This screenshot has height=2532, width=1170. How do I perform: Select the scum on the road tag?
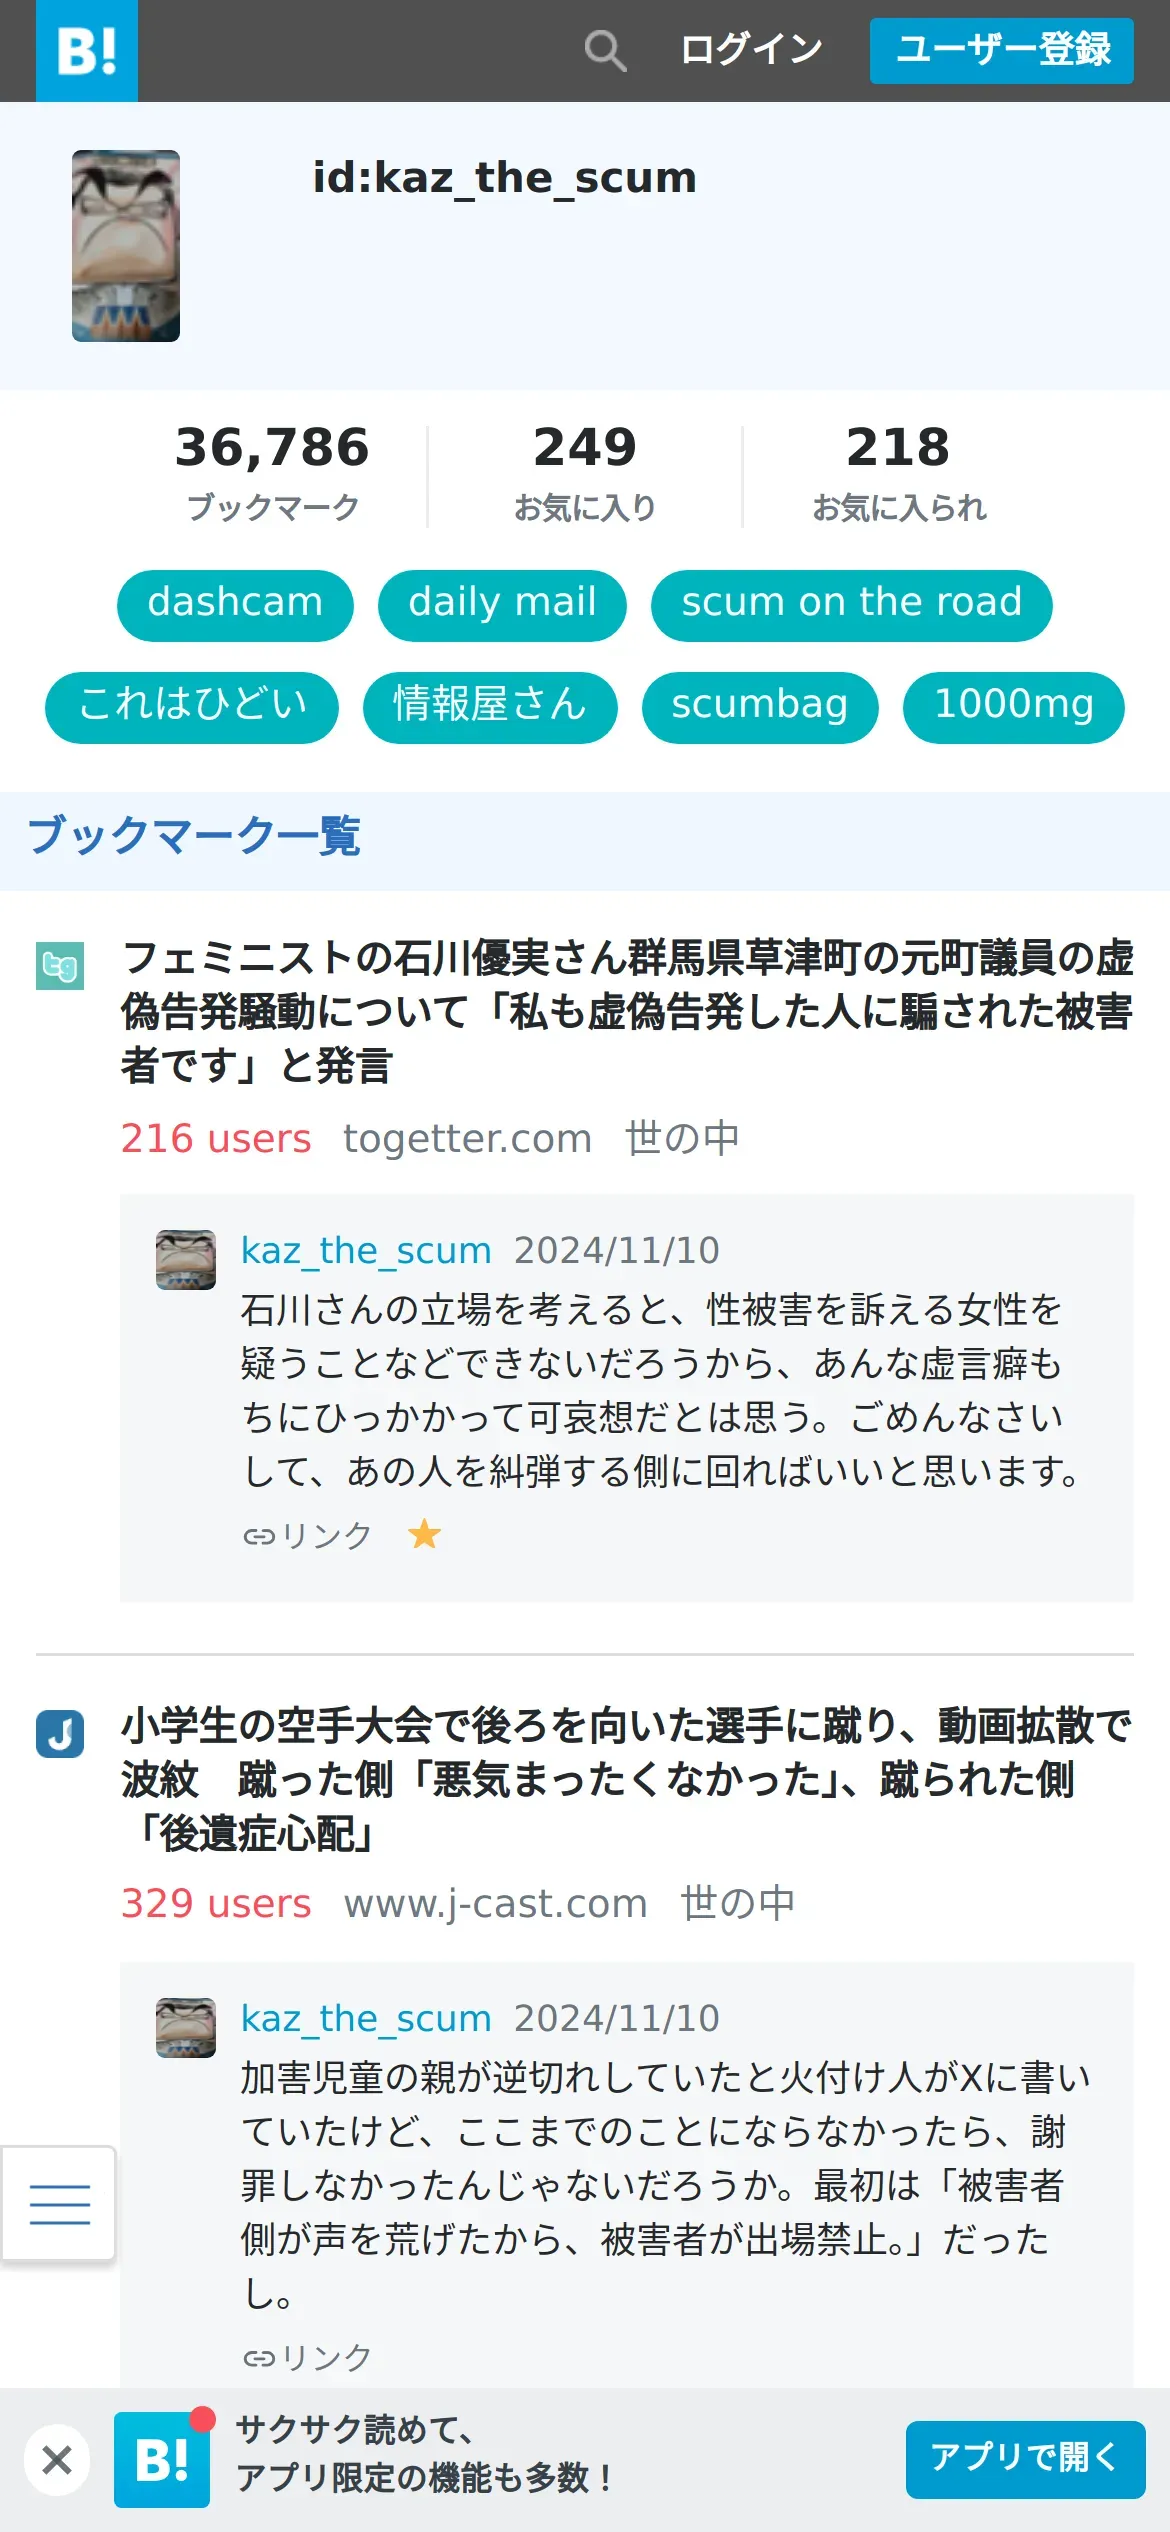[x=852, y=605]
